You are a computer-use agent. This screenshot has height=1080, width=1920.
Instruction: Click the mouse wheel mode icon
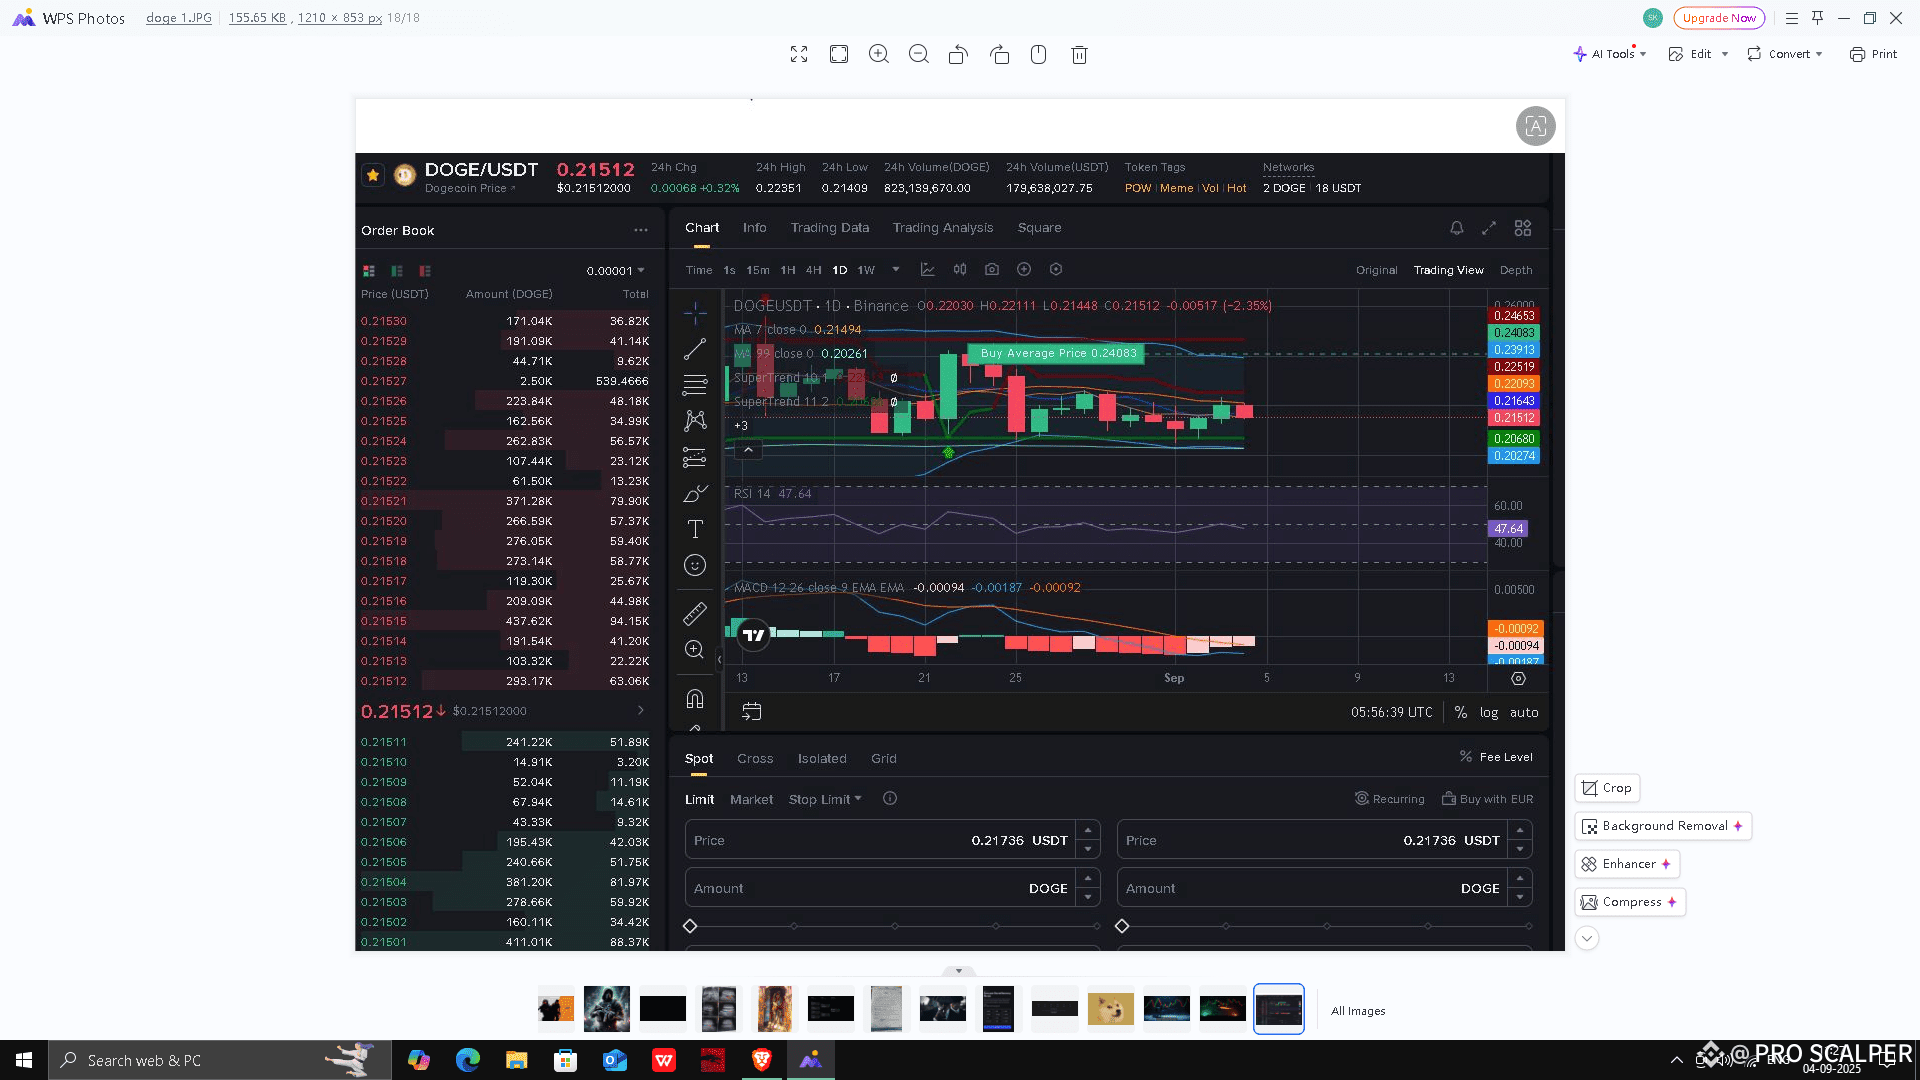(1038, 54)
